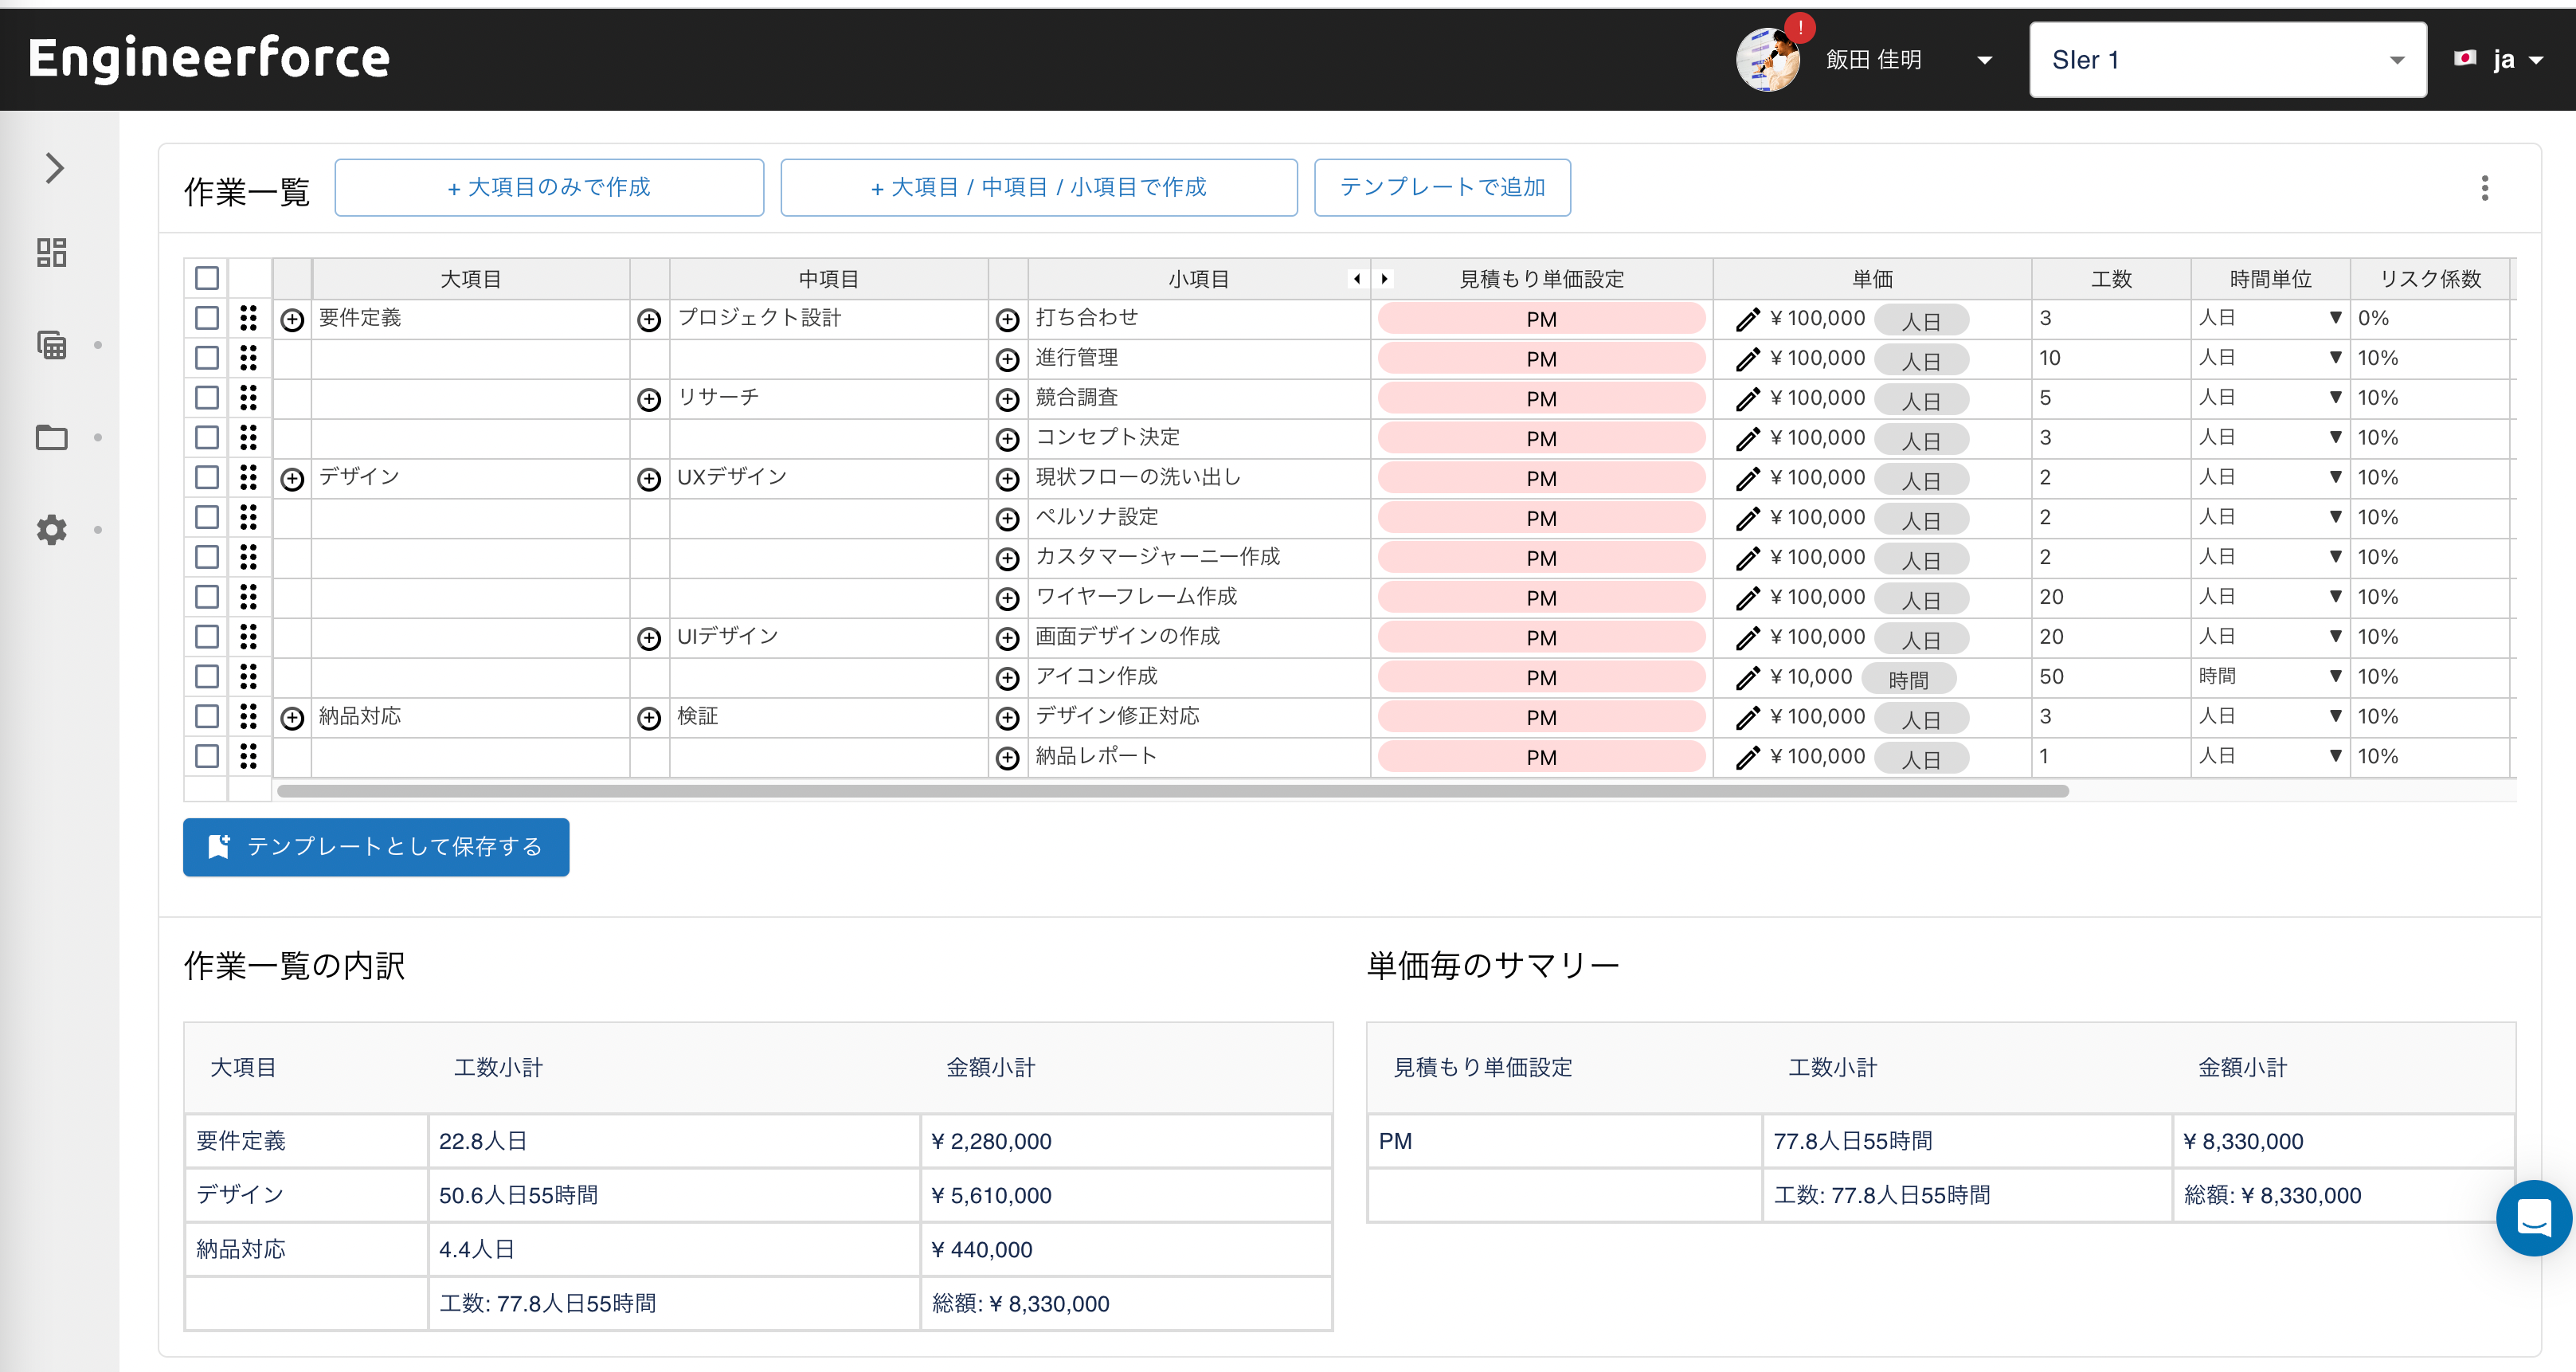Select the estimates icon in the sidebar
The width and height of the screenshot is (2576, 1372).
[51, 345]
